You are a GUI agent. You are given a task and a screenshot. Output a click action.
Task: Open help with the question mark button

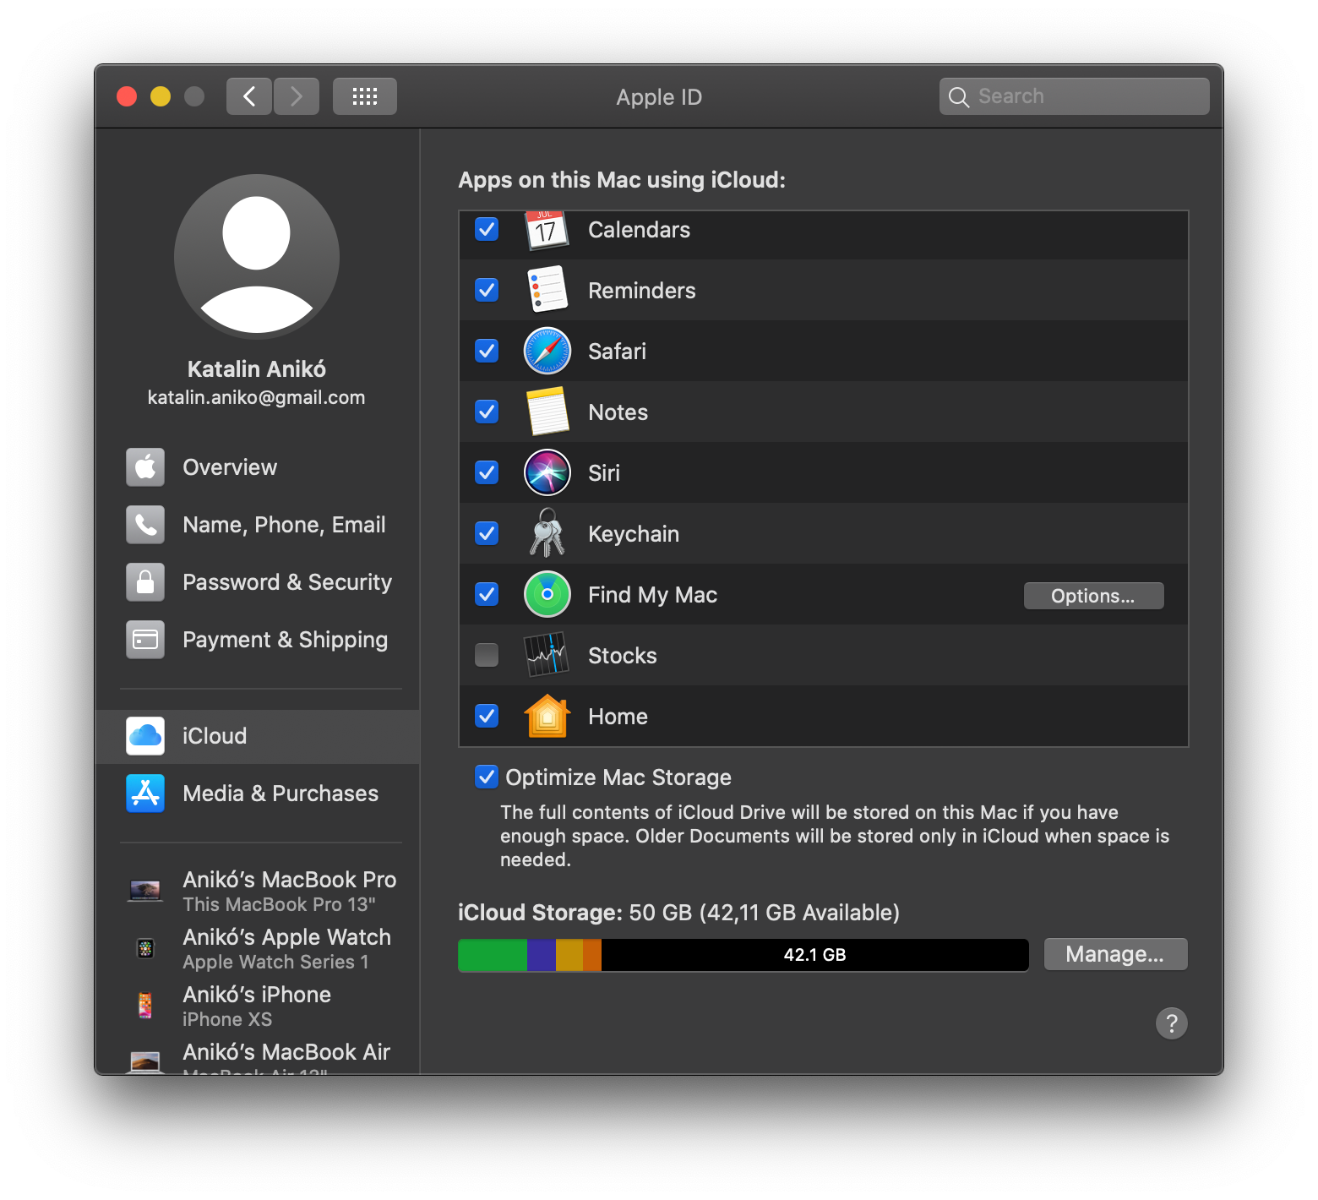(x=1171, y=1023)
